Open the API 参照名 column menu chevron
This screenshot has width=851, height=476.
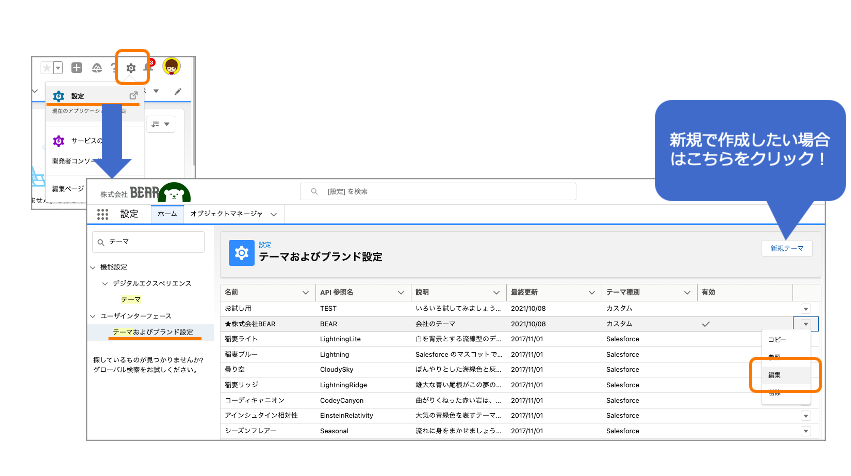point(401,293)
